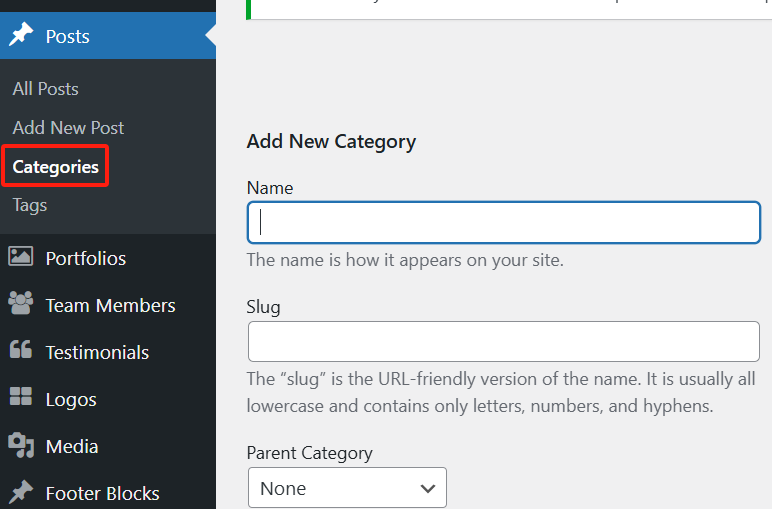Click the Footer Blocks pin icon
772x509 pixels.
(20, 492)
